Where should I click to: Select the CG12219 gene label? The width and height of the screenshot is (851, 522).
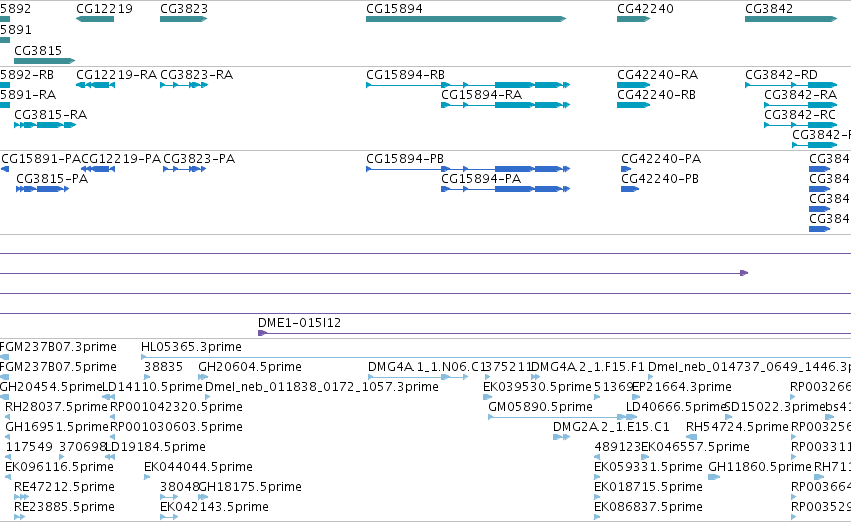click(104, 9)
